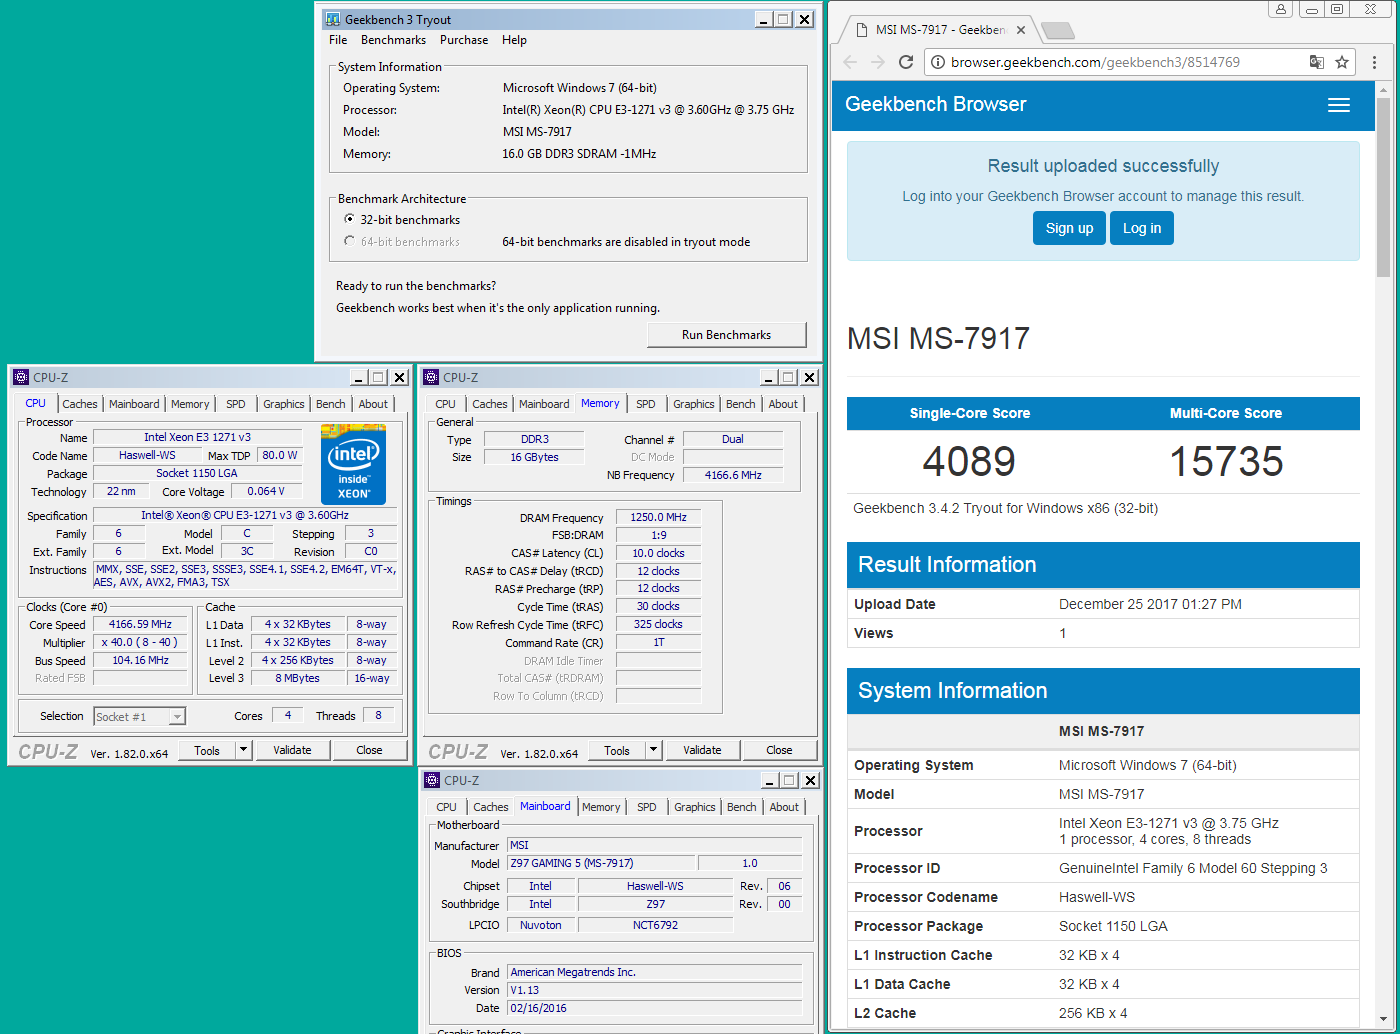Screen dimensions: 1400x1034
Task: Click Processor Codename Haswell-WS value in browser
Action: click(1097, 897)
